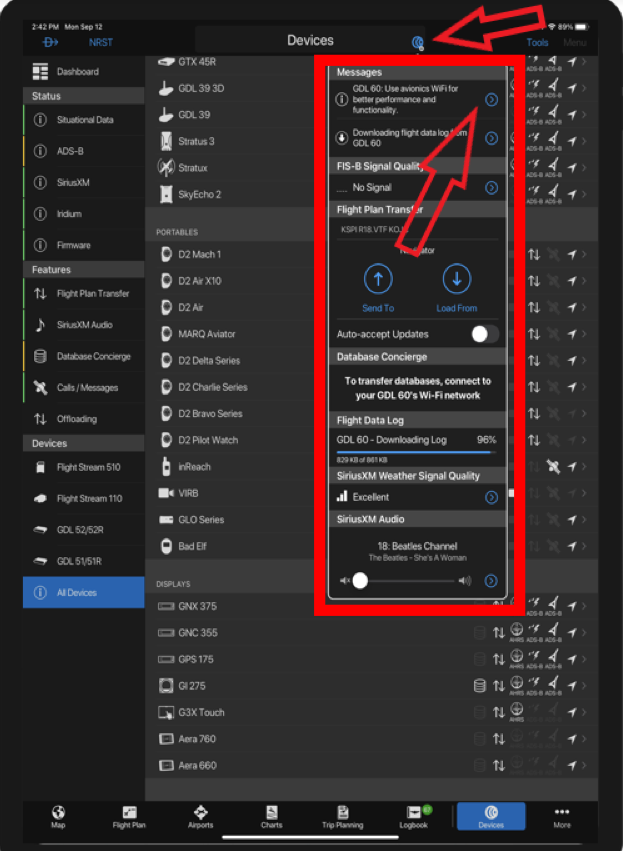Toggle the Auto-accept Updates switch
623x851 pixels.
[x=485, y=334]
